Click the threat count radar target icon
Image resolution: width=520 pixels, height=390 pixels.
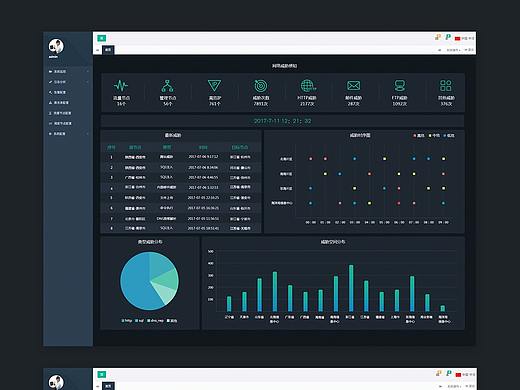[261, 86]
